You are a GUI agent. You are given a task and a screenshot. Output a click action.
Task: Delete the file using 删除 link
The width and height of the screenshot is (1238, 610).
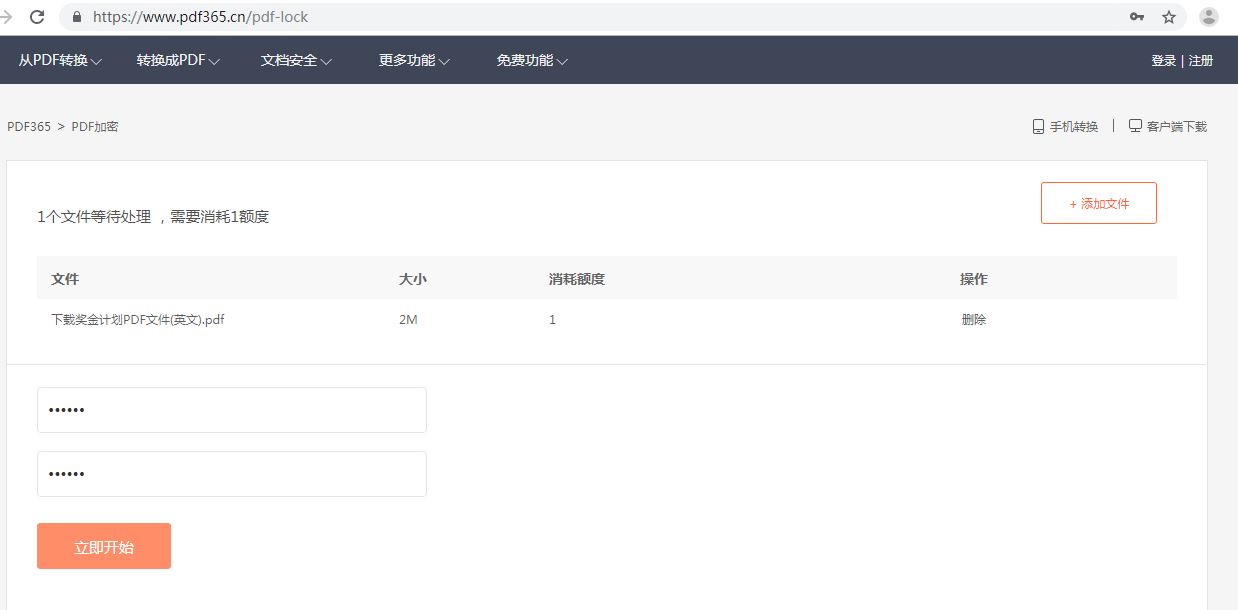(x=973, y=319)
